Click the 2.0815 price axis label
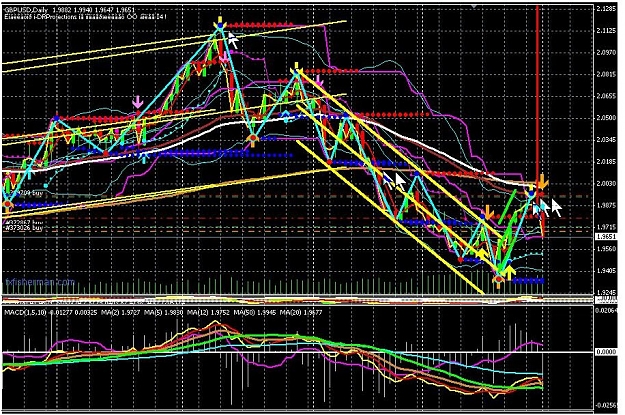625x415 pixels. [x=607, y=74]
